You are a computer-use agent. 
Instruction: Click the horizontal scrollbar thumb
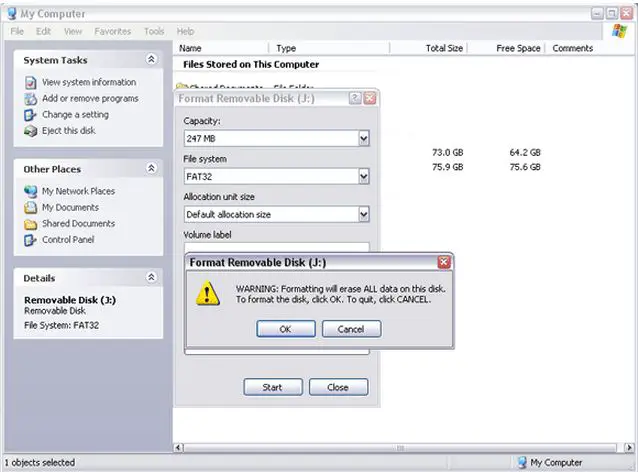click(x=400, y=448)
